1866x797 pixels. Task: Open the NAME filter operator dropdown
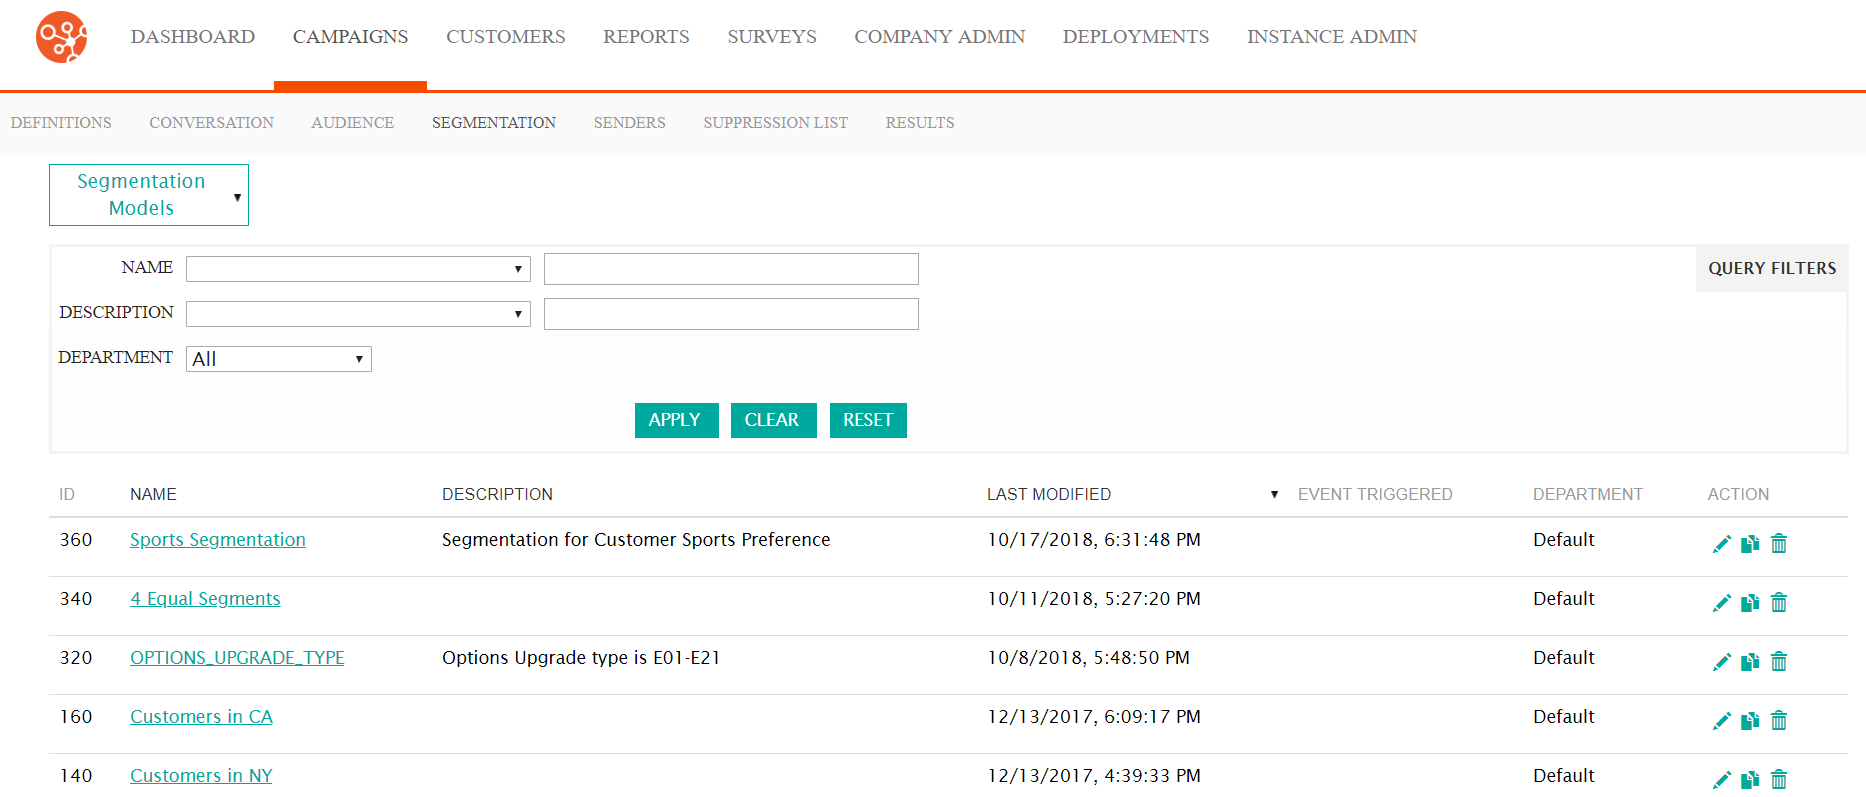click(358, 269)
